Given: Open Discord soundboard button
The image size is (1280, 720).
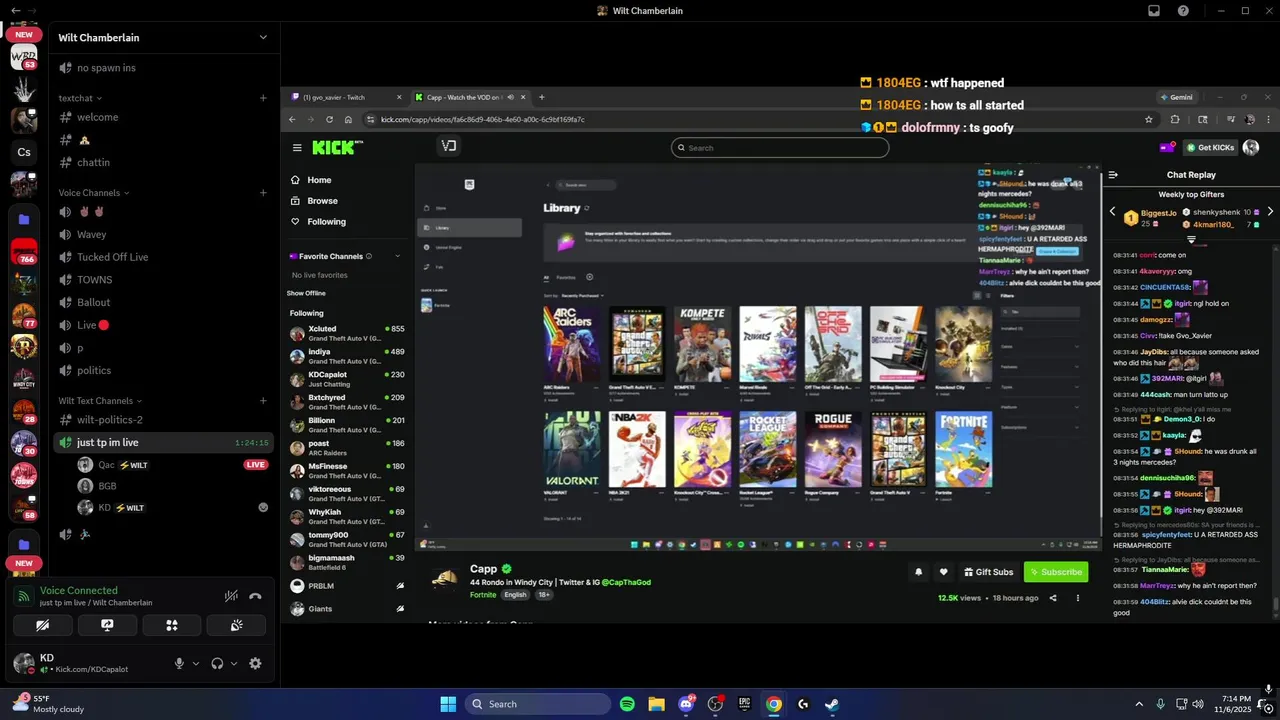Looking at the screenshot, I should 236,625.
